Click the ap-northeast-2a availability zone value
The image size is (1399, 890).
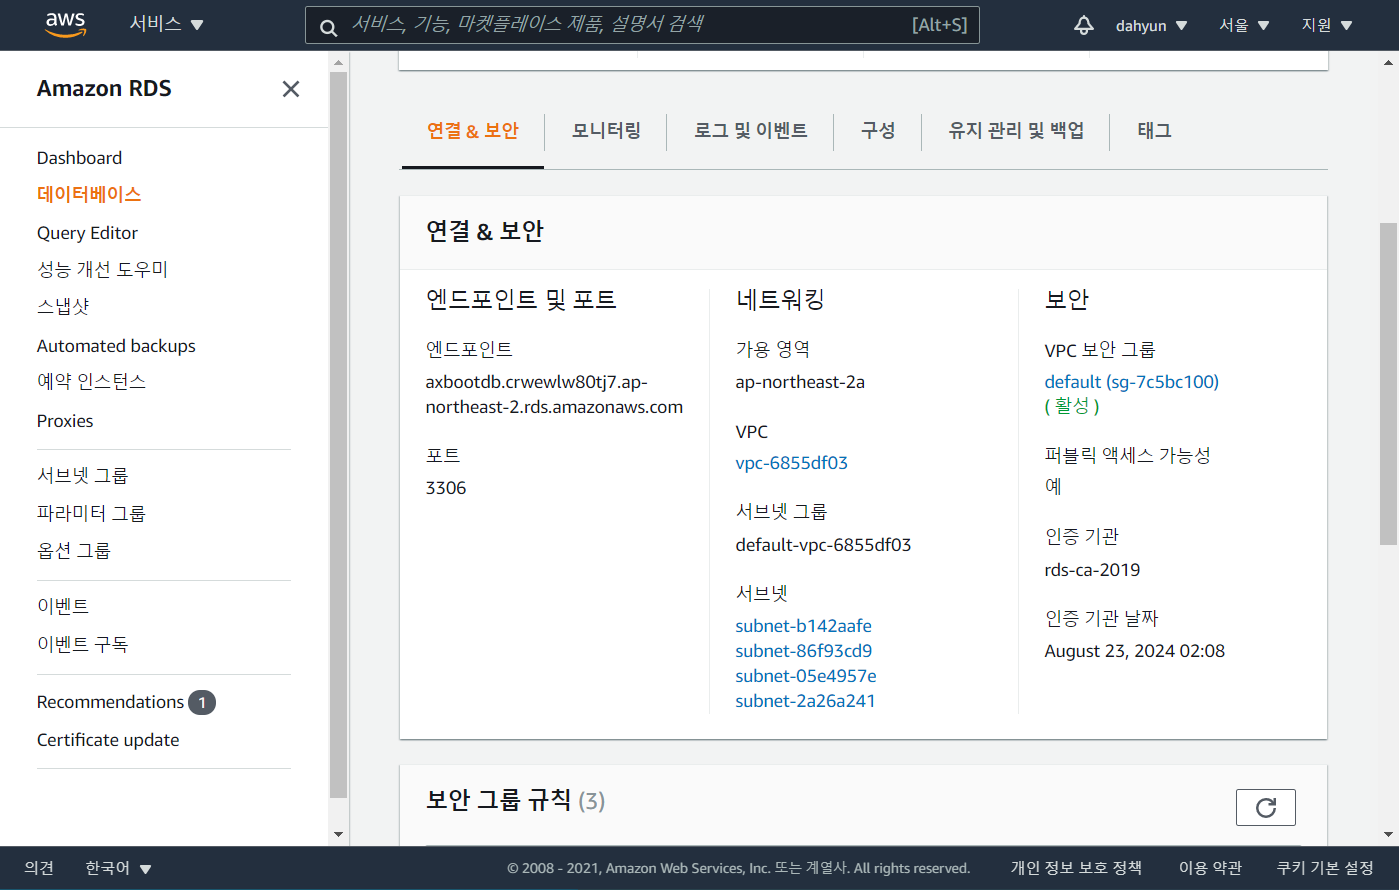click(800, 382)
